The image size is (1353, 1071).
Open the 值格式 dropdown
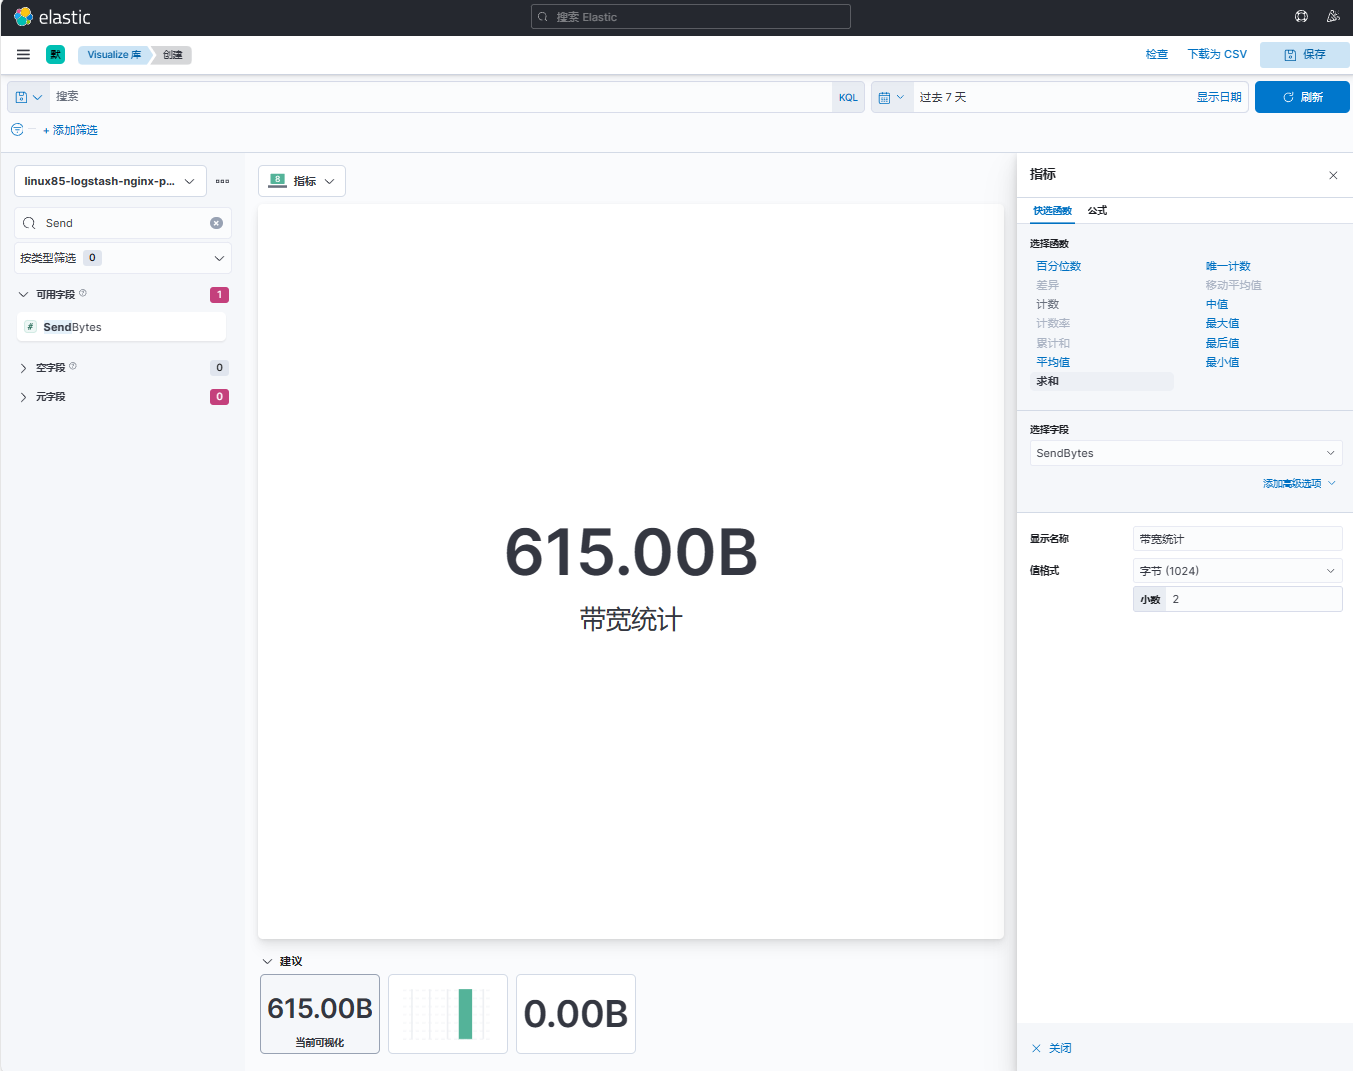pyautogui.click(x=1236, y=571)
